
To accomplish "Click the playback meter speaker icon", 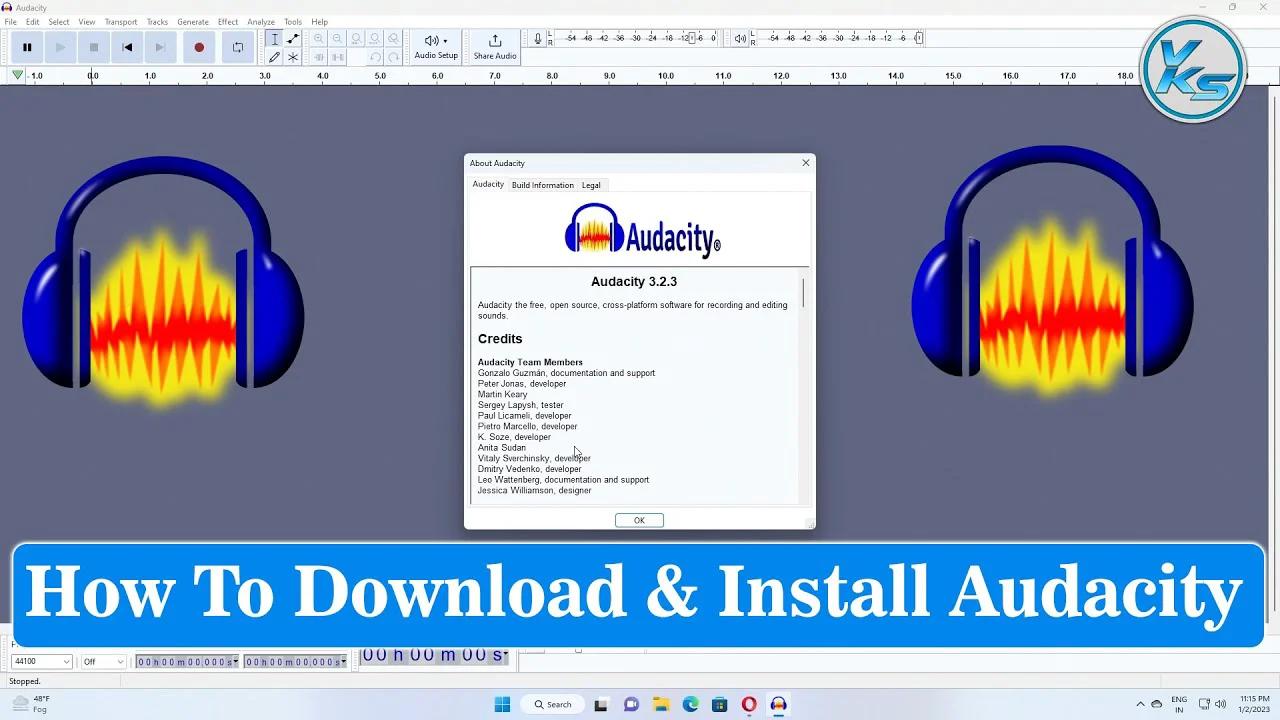I will point(739,38).
